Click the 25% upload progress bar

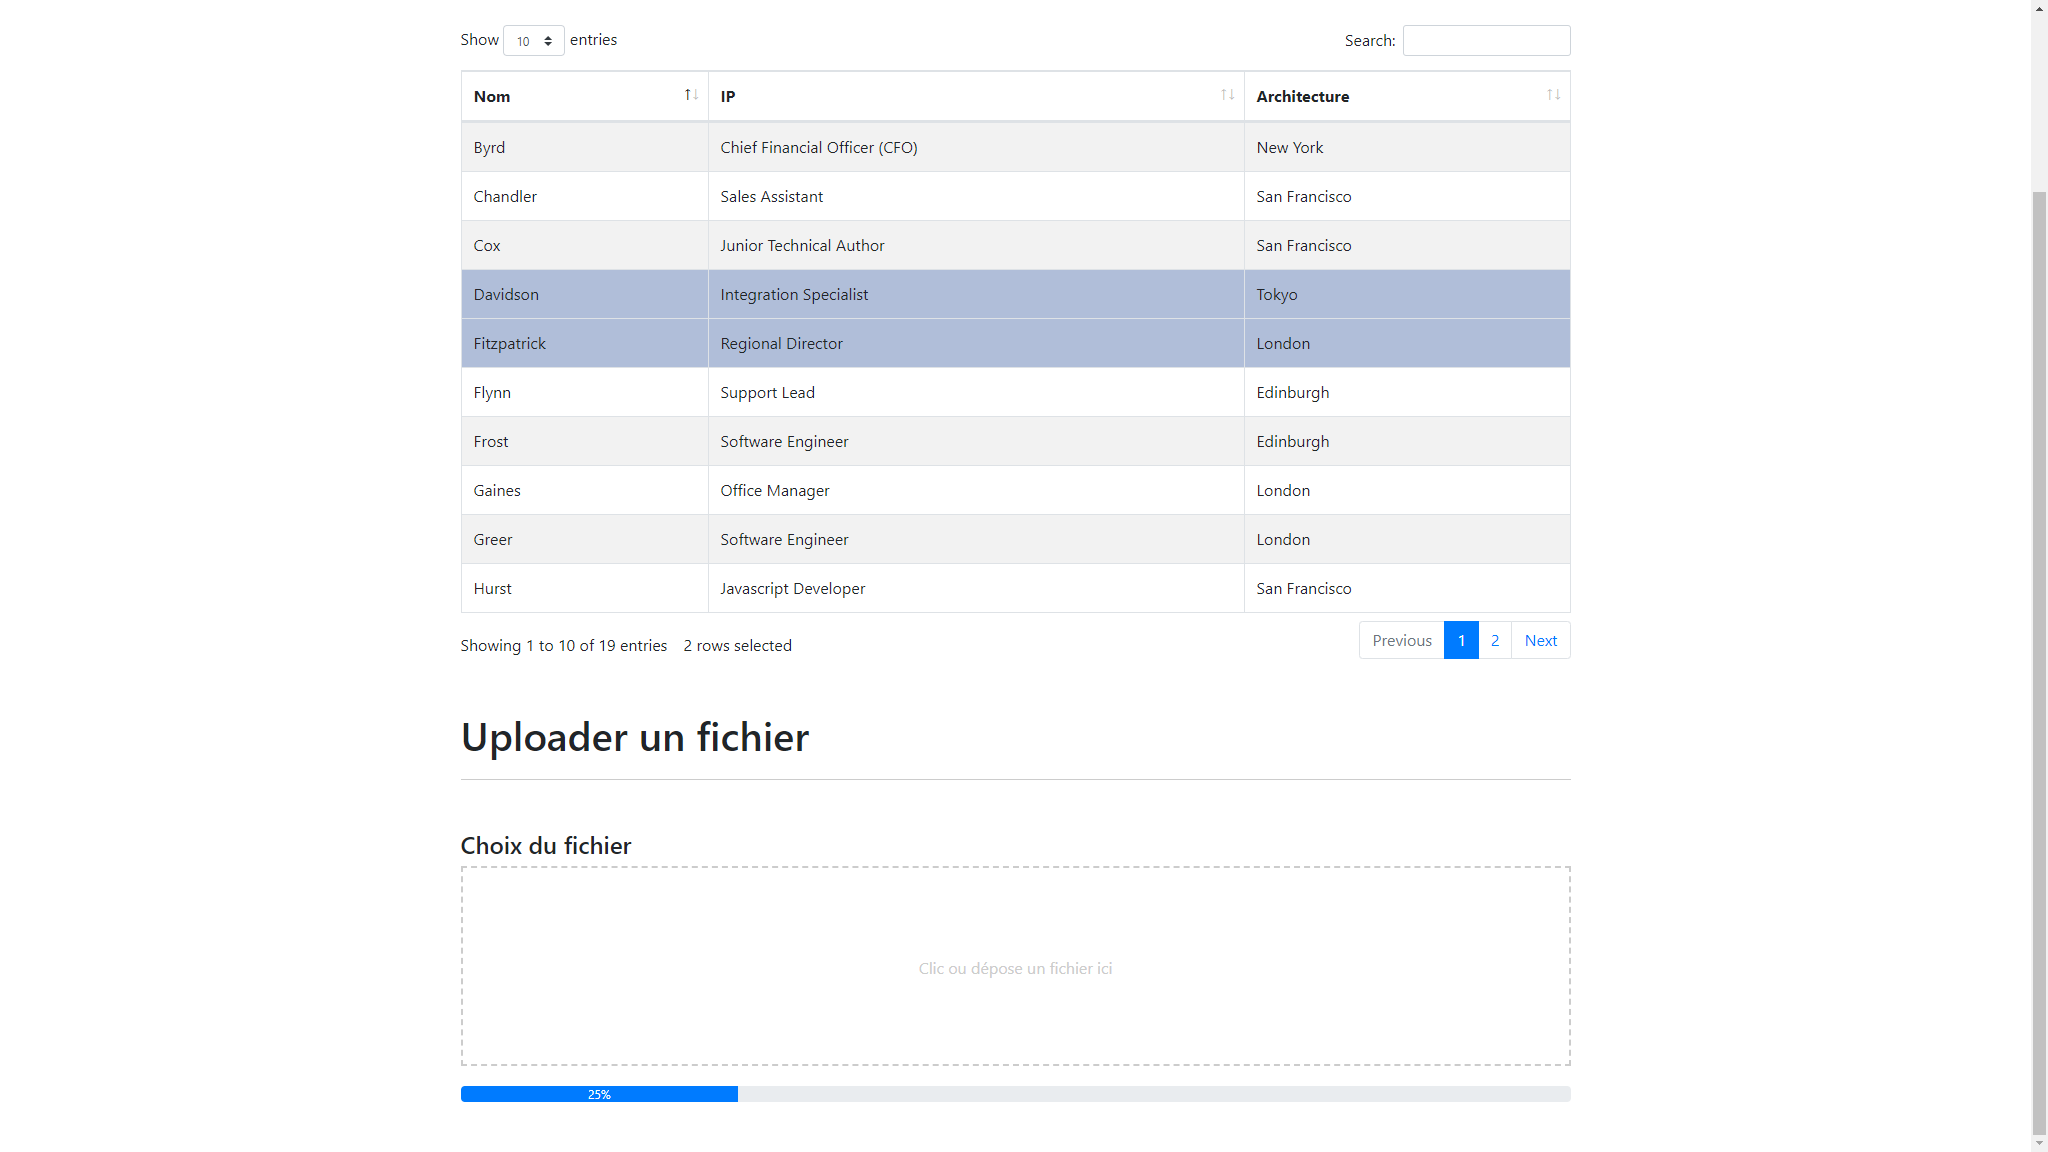coord(599,1094)
